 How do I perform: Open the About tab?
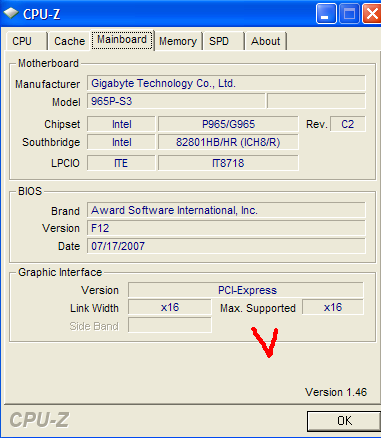[266, 41]
